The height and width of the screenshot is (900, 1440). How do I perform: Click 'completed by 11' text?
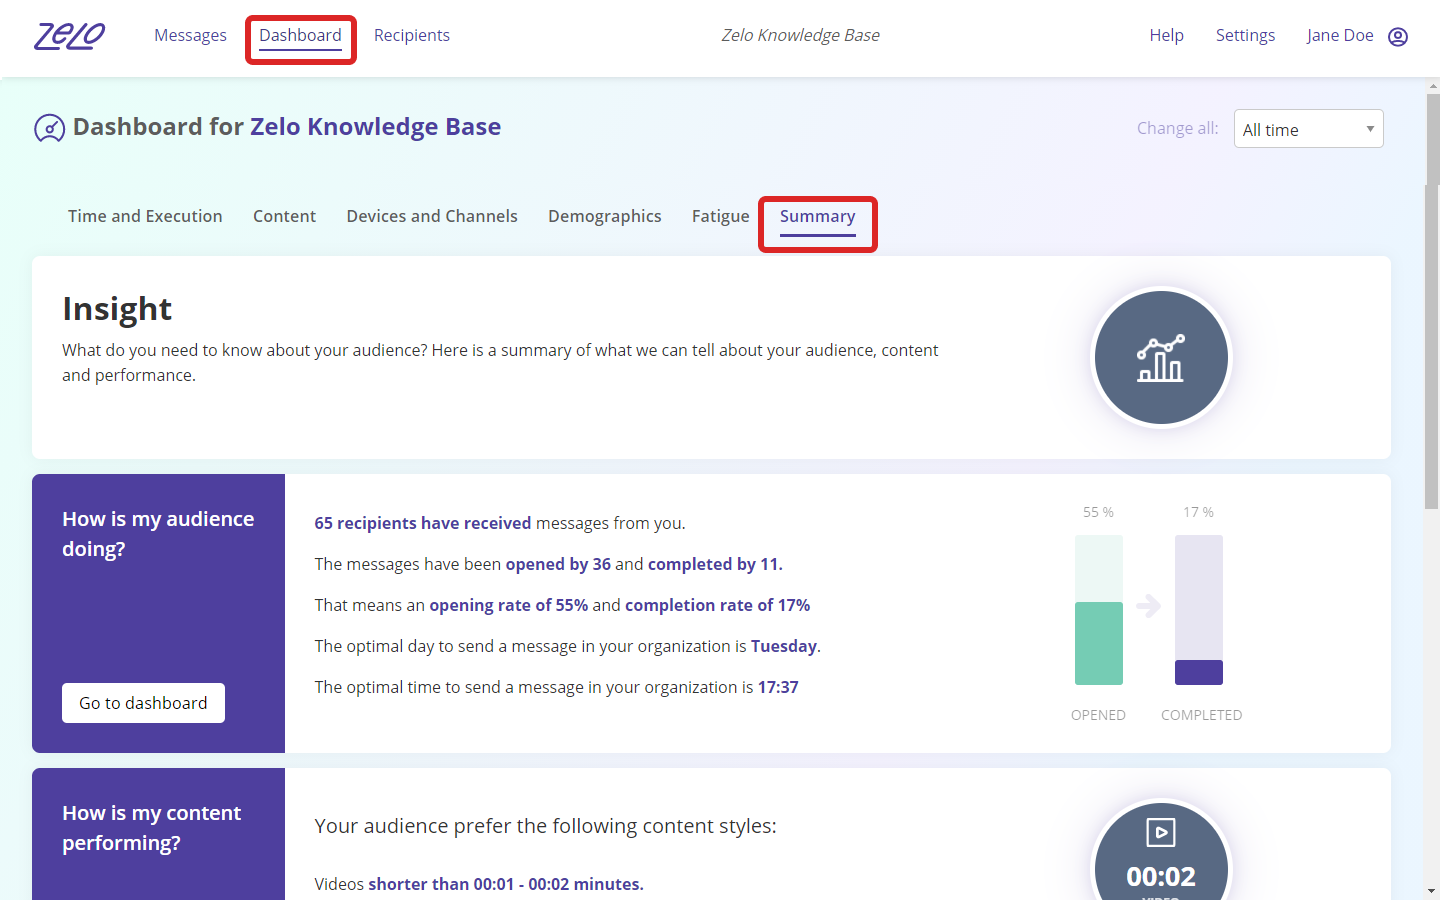pos(715,564)
